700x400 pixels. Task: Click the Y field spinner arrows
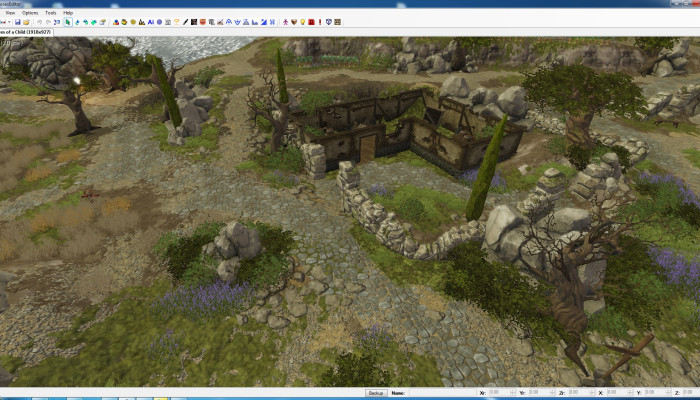668,392
